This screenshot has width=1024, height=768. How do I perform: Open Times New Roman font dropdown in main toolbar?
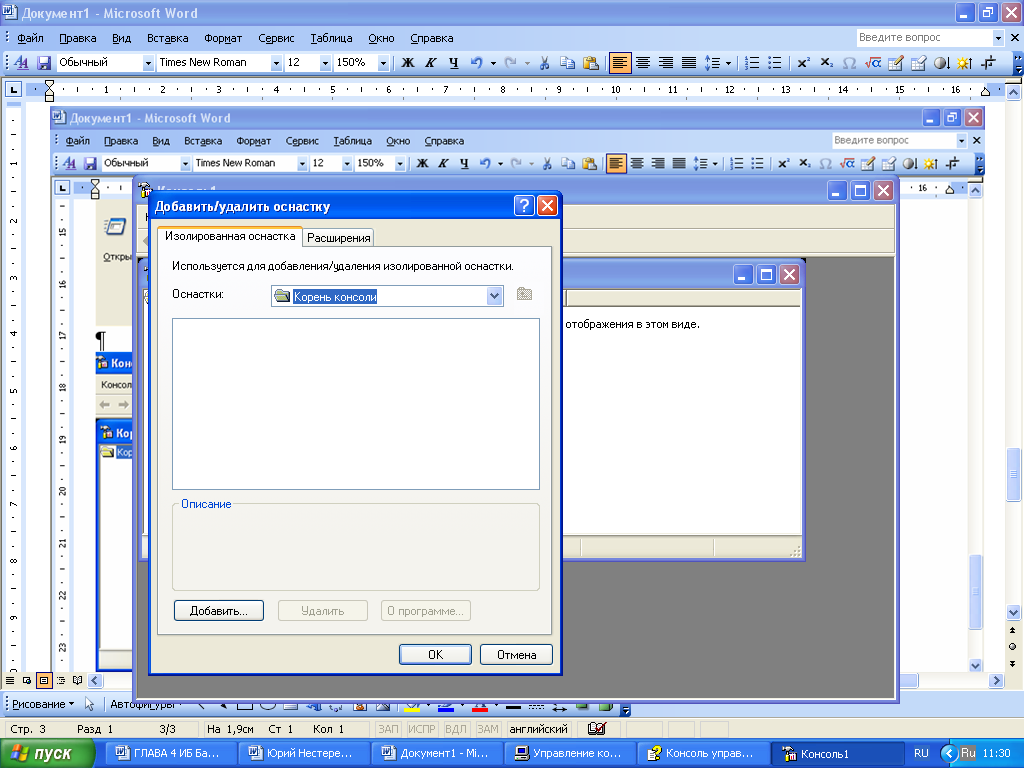click(276, 63)
